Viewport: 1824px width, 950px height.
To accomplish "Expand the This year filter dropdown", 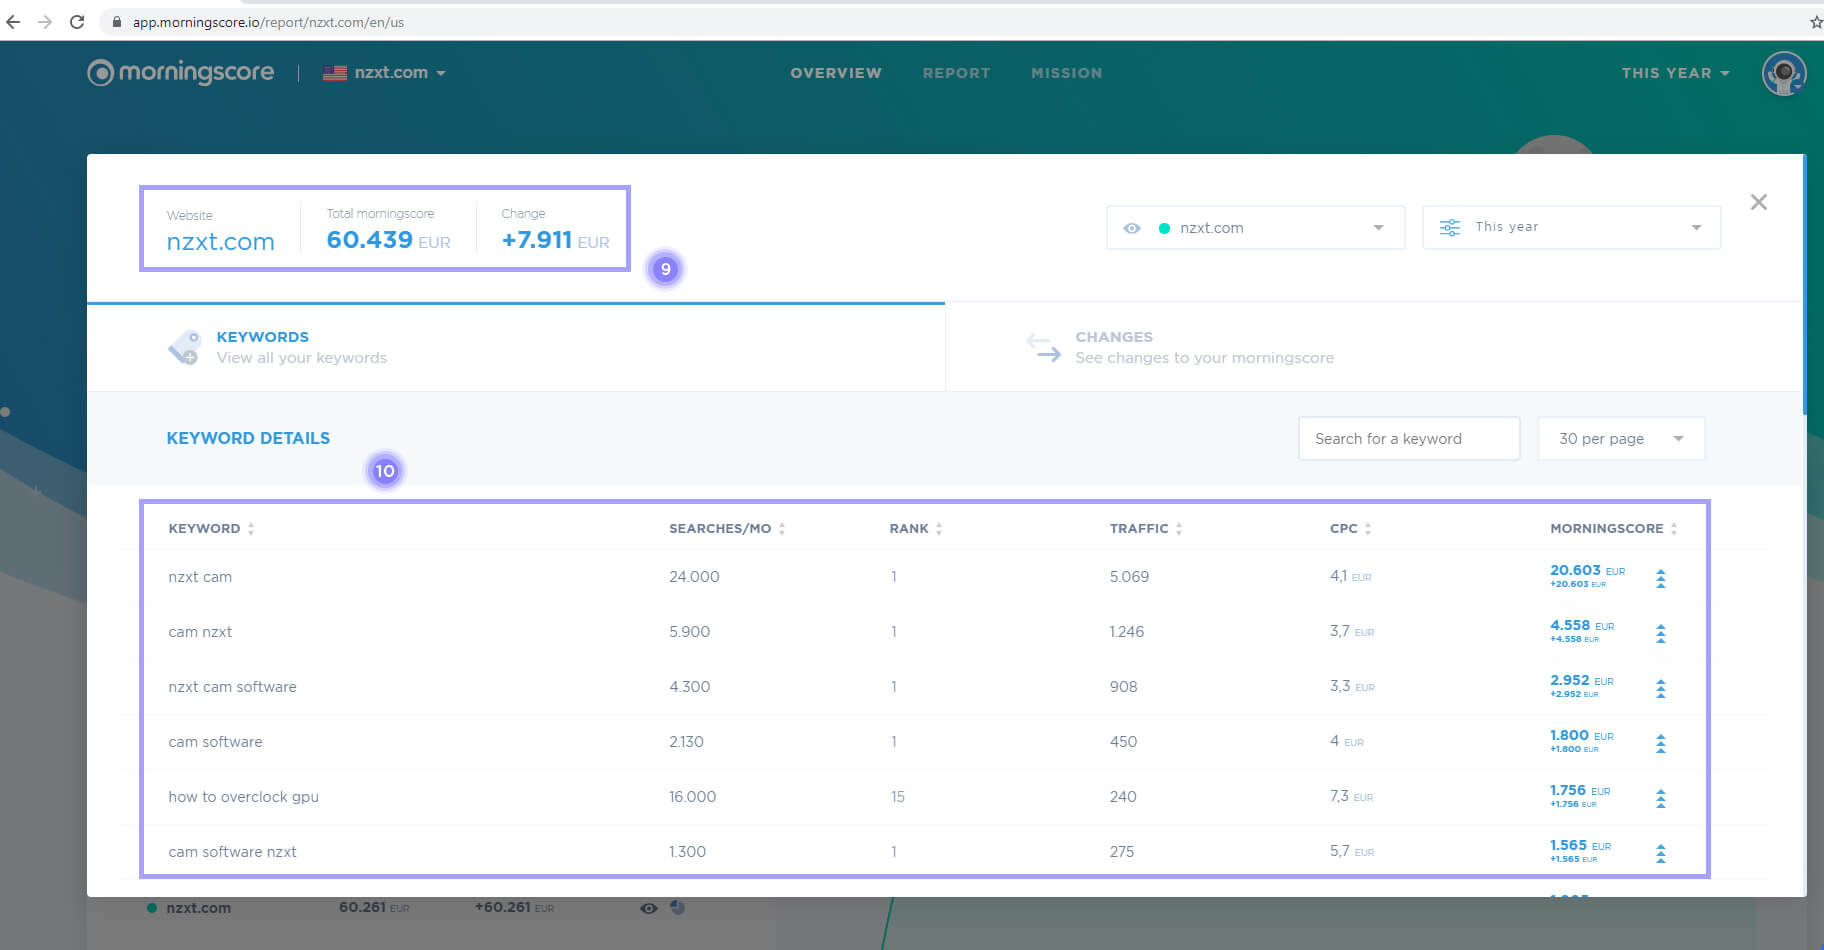I will pyautogui.click(x=1572, y=228).
